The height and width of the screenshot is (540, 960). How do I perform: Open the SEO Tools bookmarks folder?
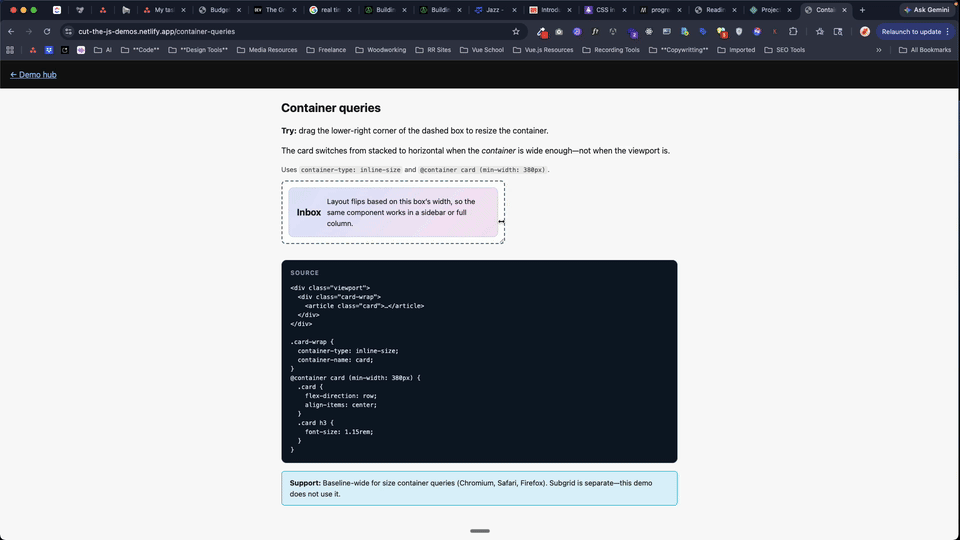pyautogui.click(x=785, y=50)
